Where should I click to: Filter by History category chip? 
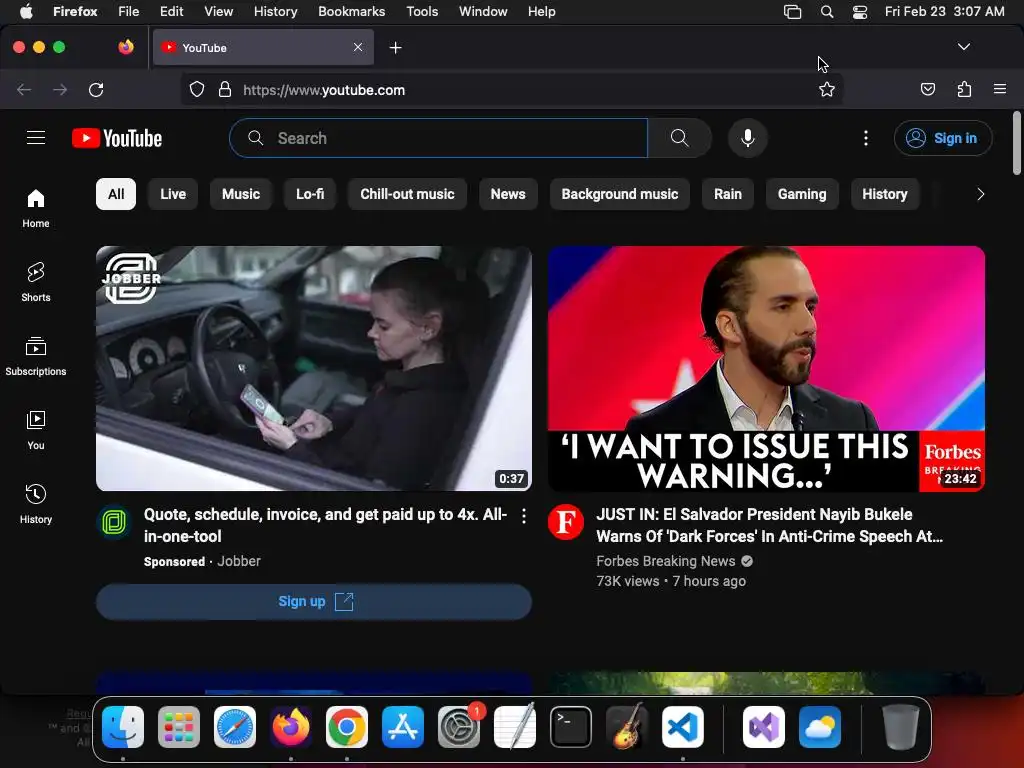coord(885,194)
